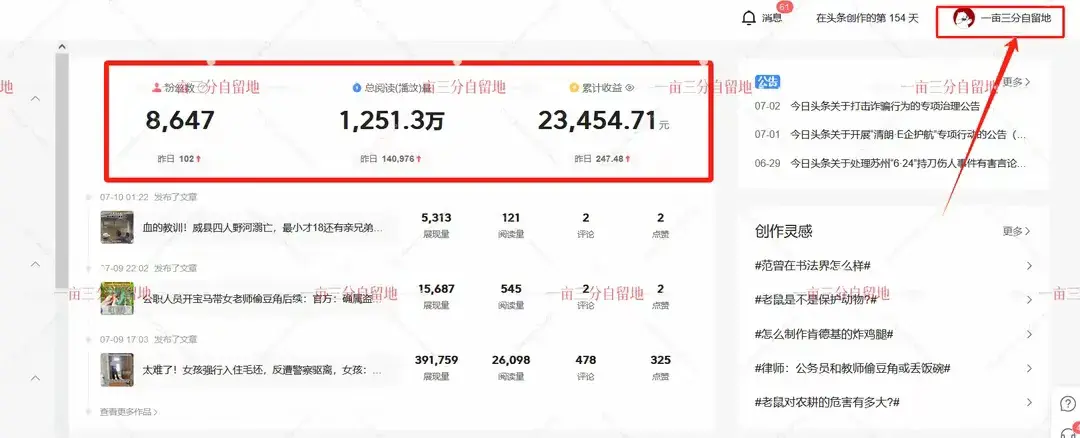The width and height of the screenshot is (1080, 438).
Task: Click the 545 阅读量 value
Action: click(x=511, y=289)
